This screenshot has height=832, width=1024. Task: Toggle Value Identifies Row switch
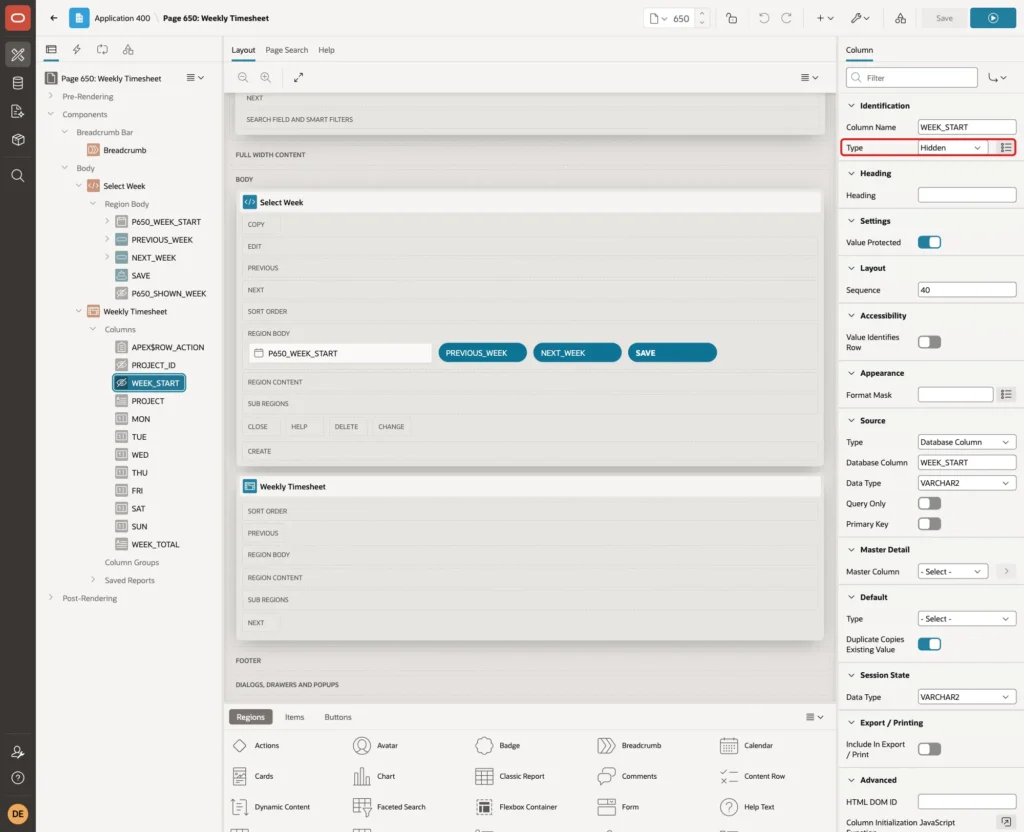click(x=929, y=342)
